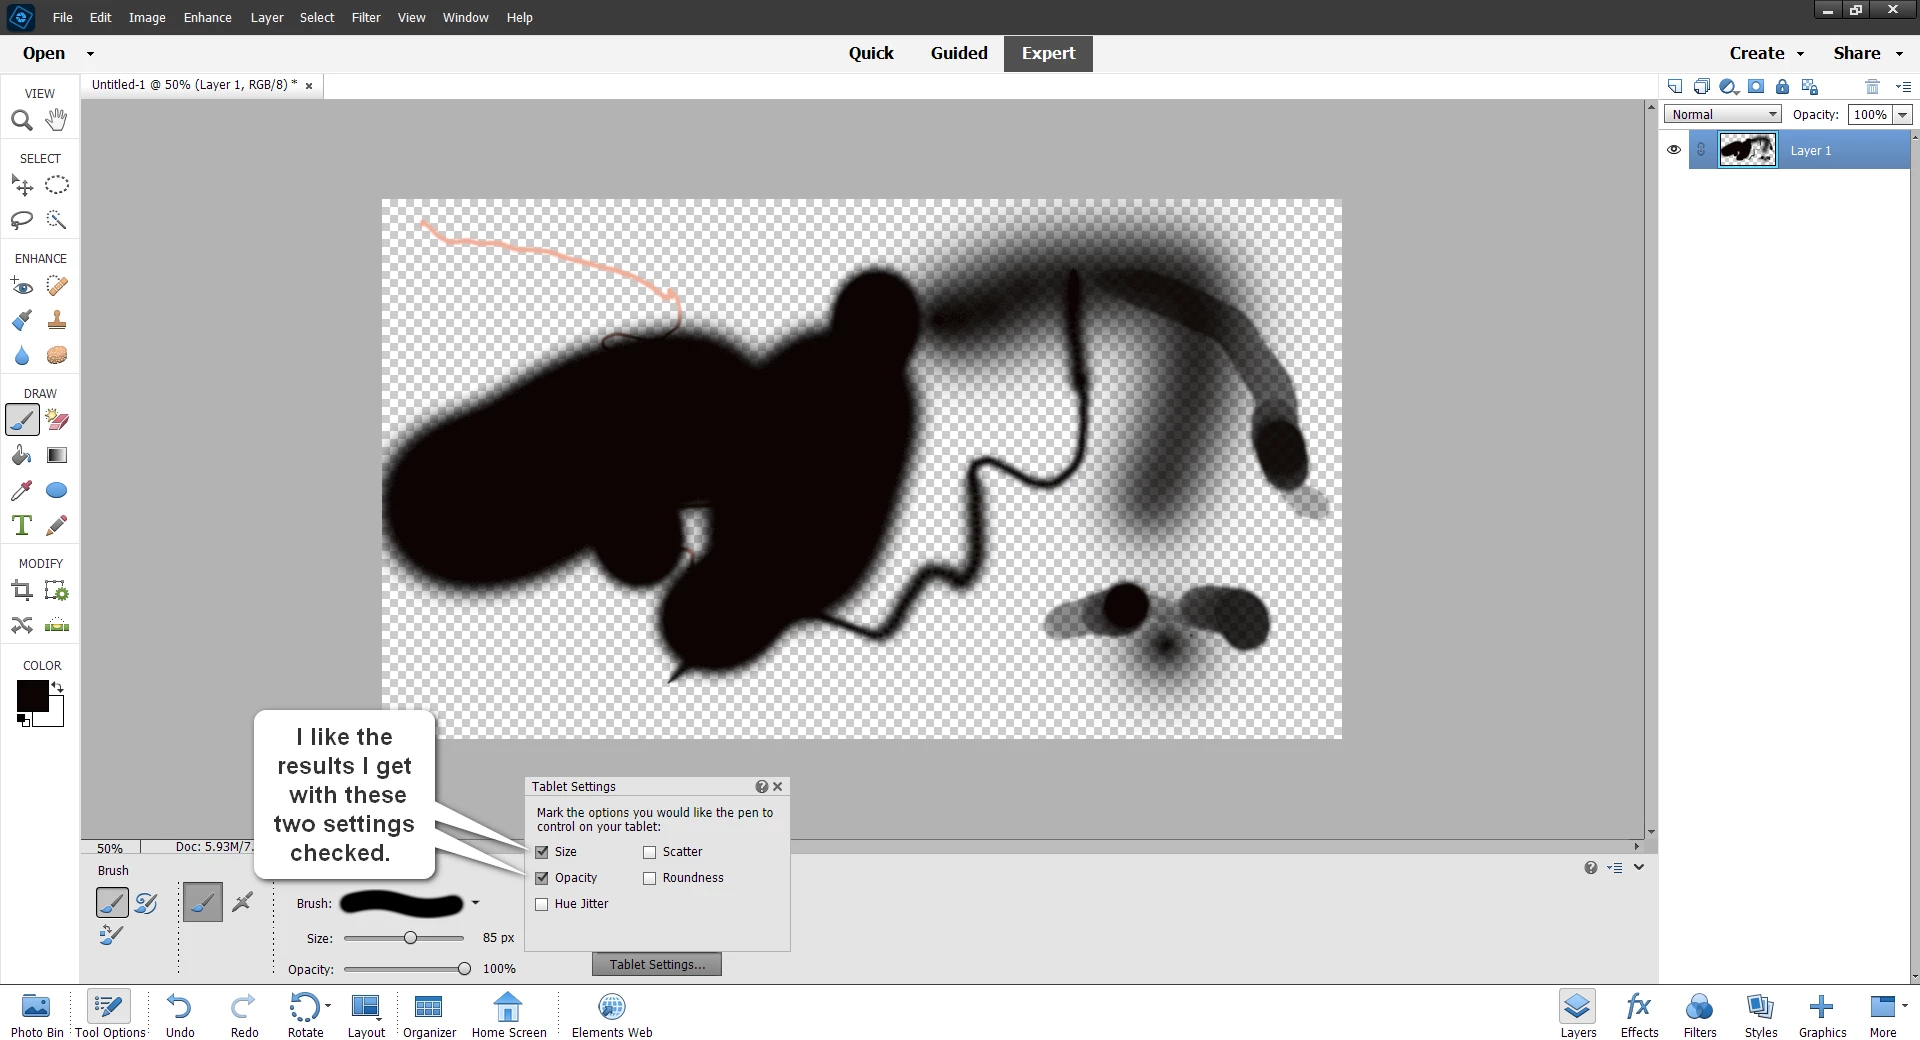
Task: Select the Quick Selection tool
Action: click(x=57, y=220)
